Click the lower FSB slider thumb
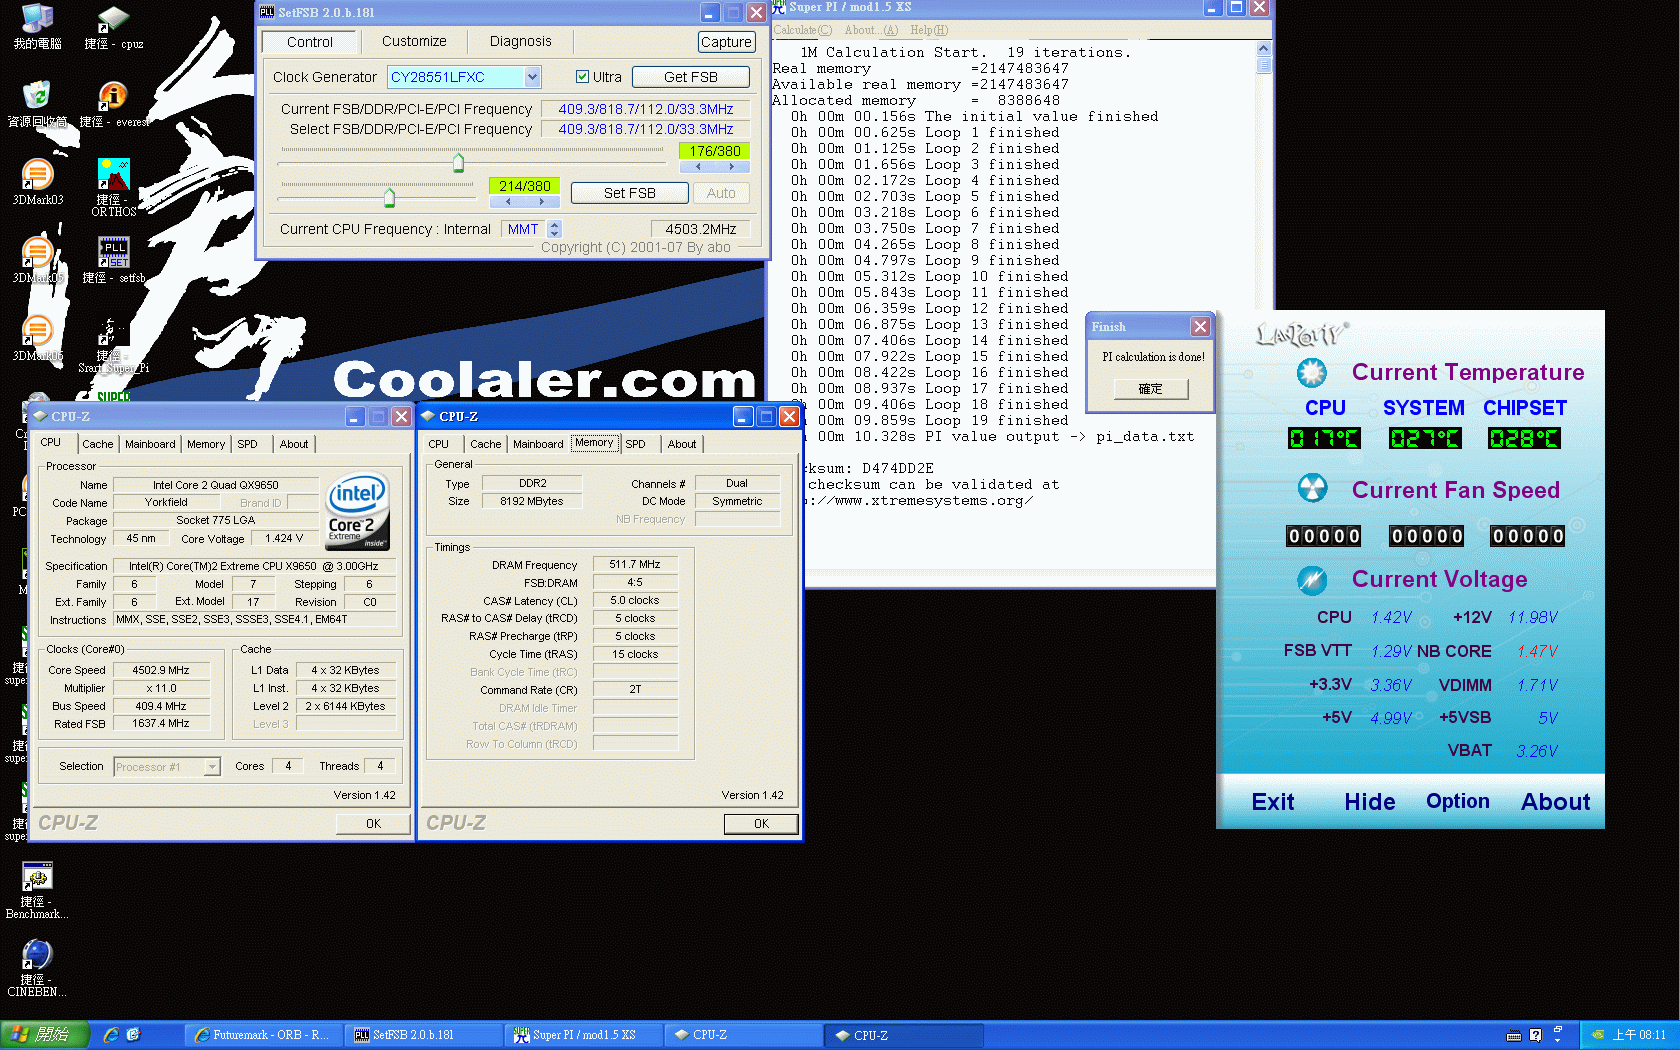 (x=390, y=197)
